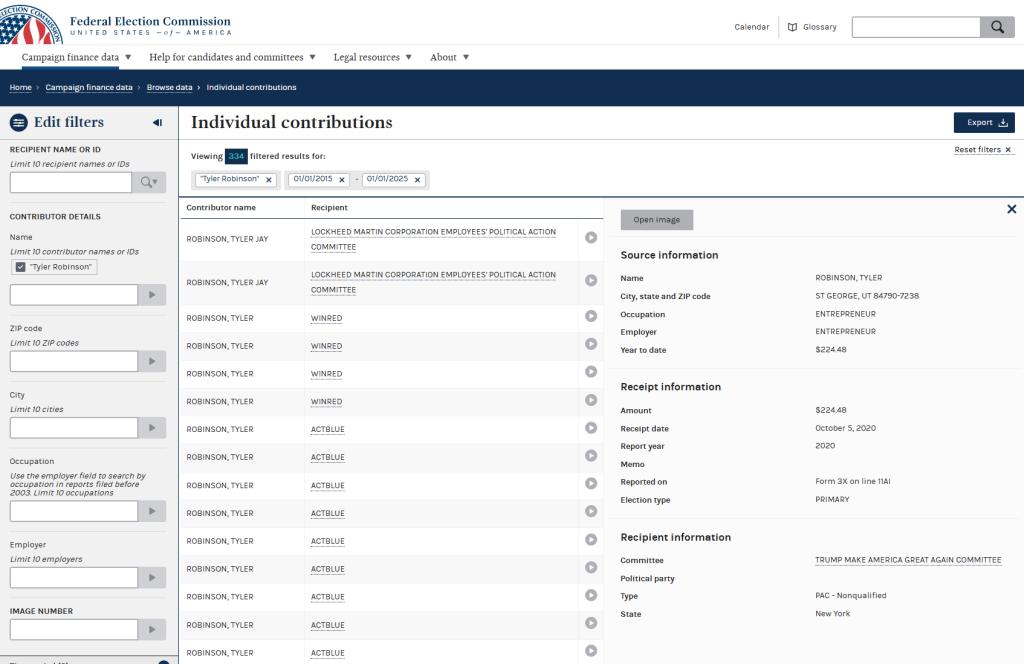Expand details for the first WINRED row

coord(591,318)
